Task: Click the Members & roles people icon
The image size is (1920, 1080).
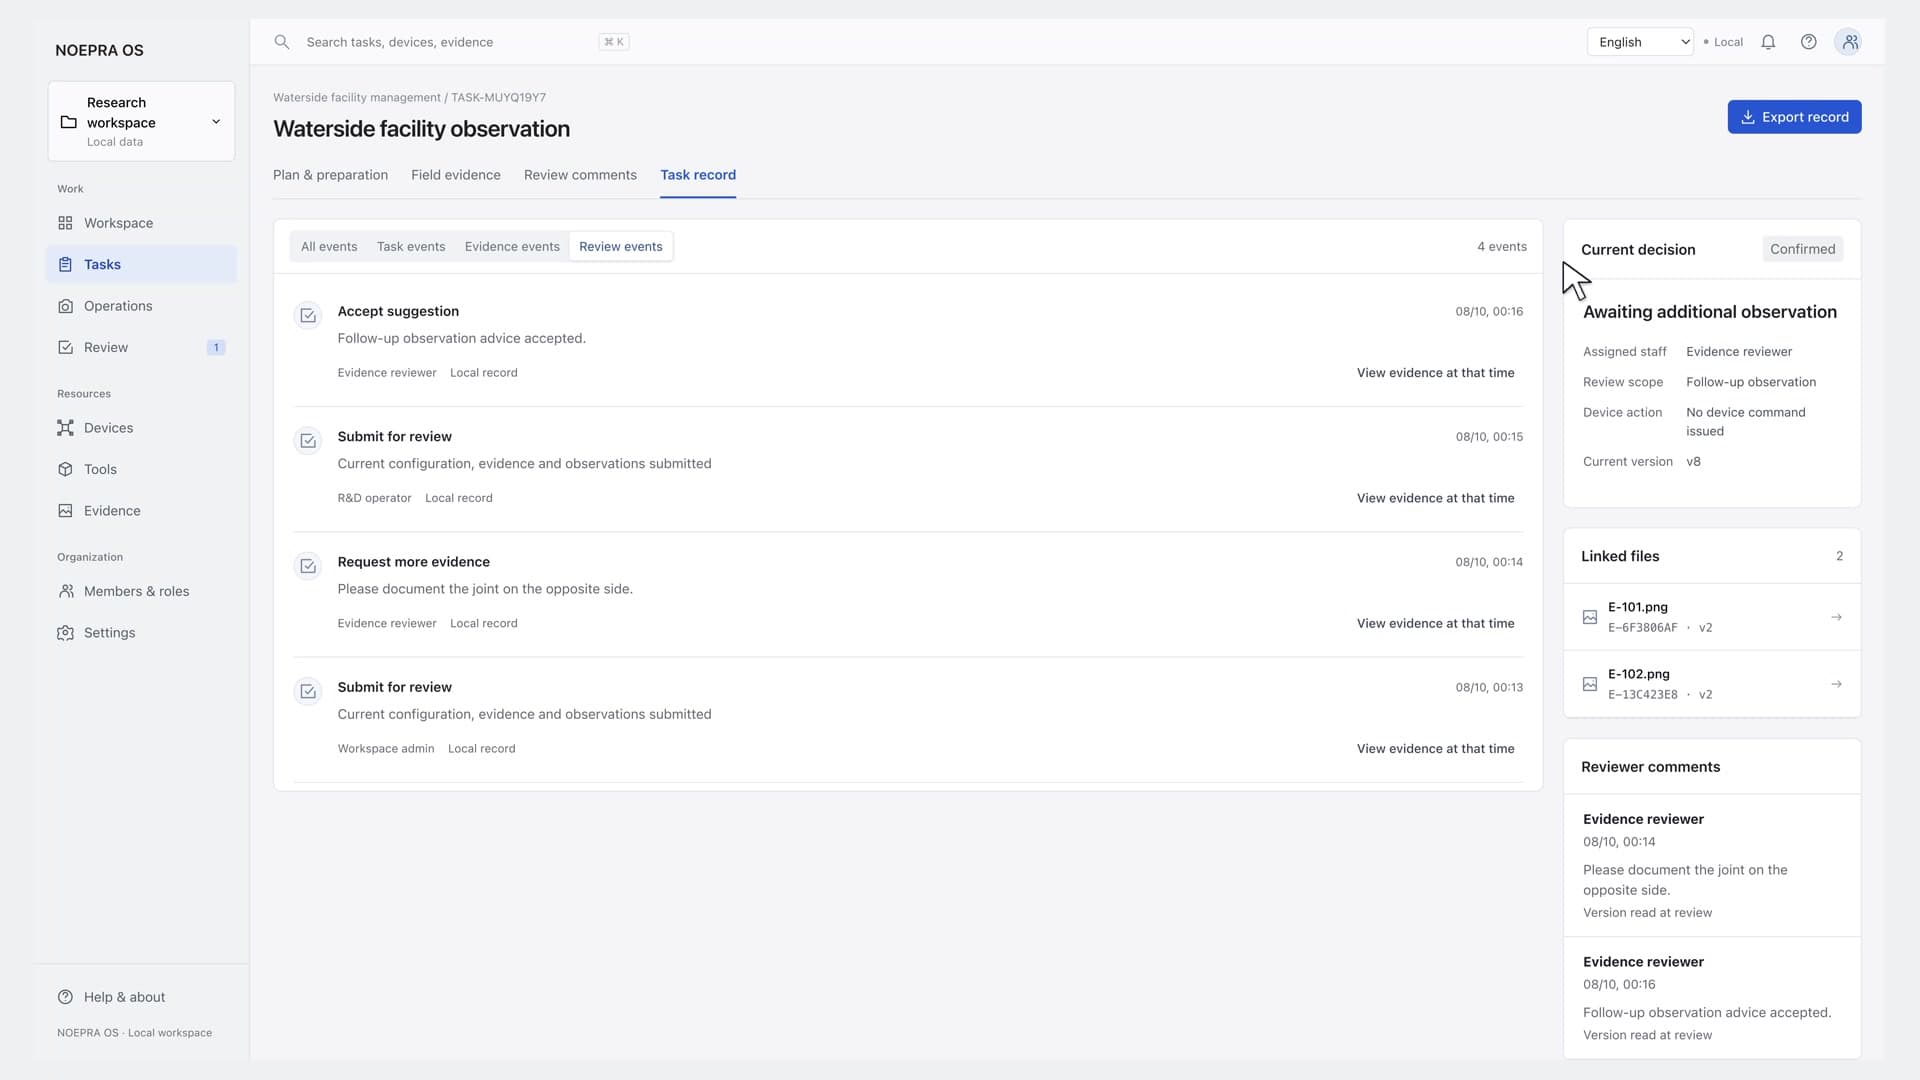Action: 65,591
